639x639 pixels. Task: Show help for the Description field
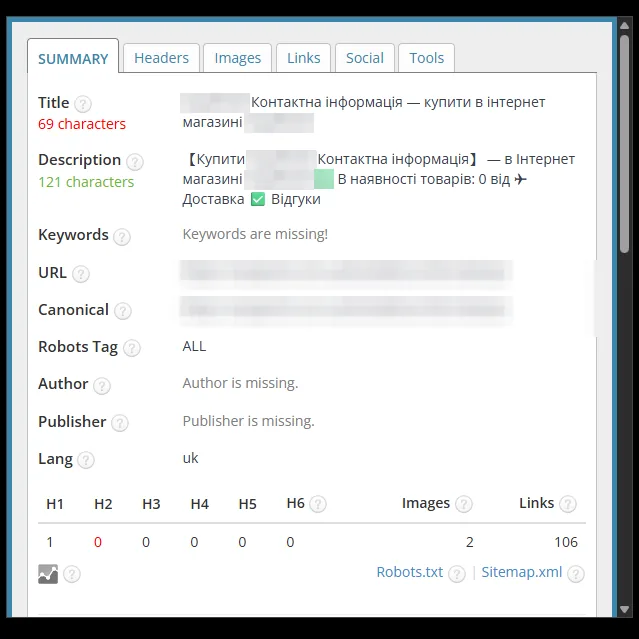click(x=134, y=162)
